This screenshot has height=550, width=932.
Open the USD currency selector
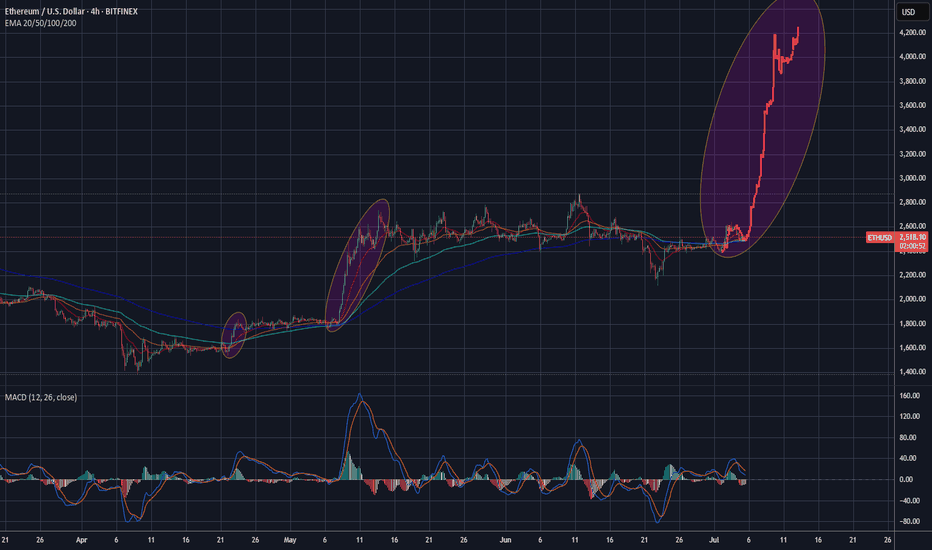click(911, 12)
